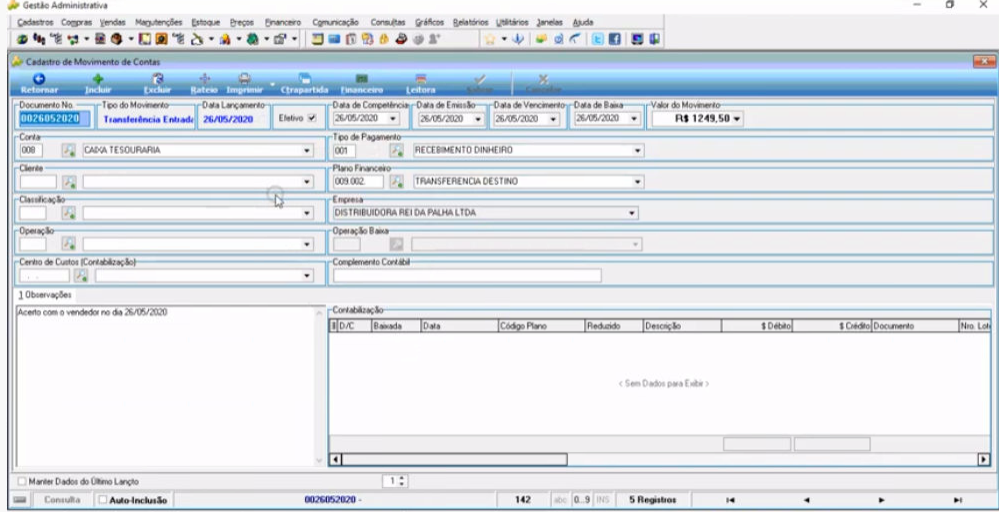Image resolution: width=999 pixels, height=512 pixels.
Task: Toggle the Auto-Inclusão checkbox
Action: [103, 500]
